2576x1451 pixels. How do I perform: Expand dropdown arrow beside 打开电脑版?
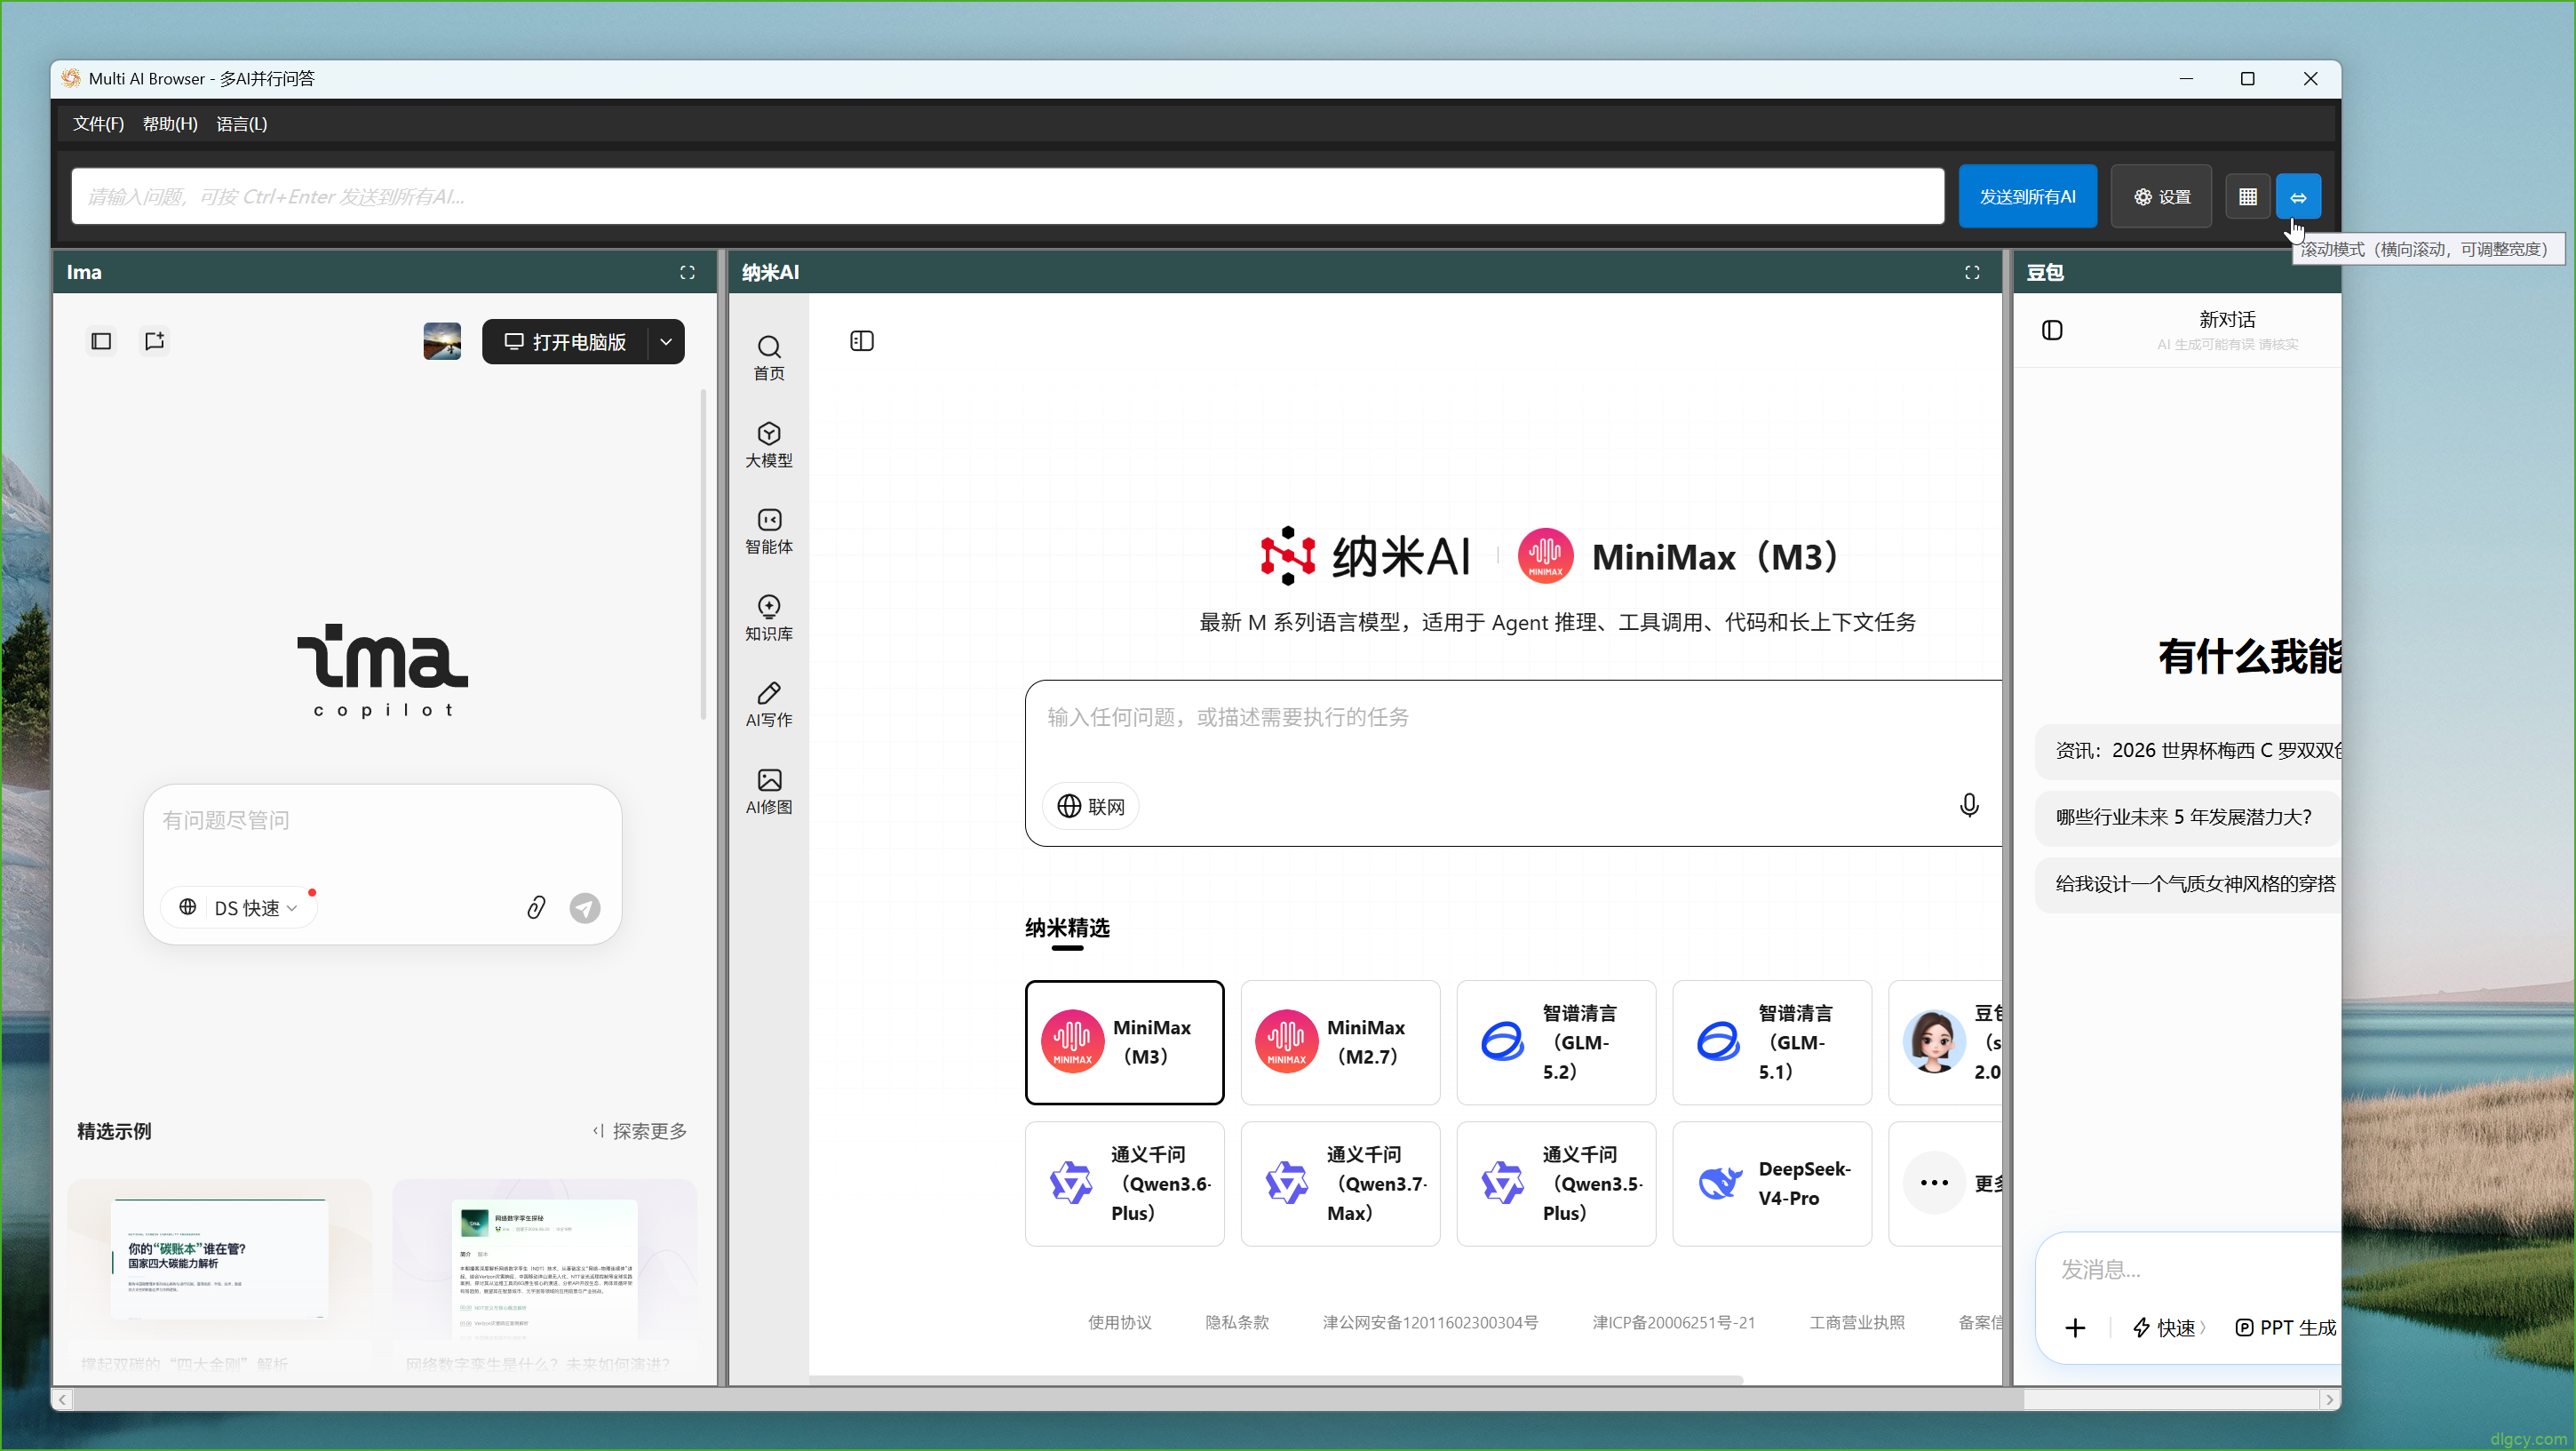(666, 342)
